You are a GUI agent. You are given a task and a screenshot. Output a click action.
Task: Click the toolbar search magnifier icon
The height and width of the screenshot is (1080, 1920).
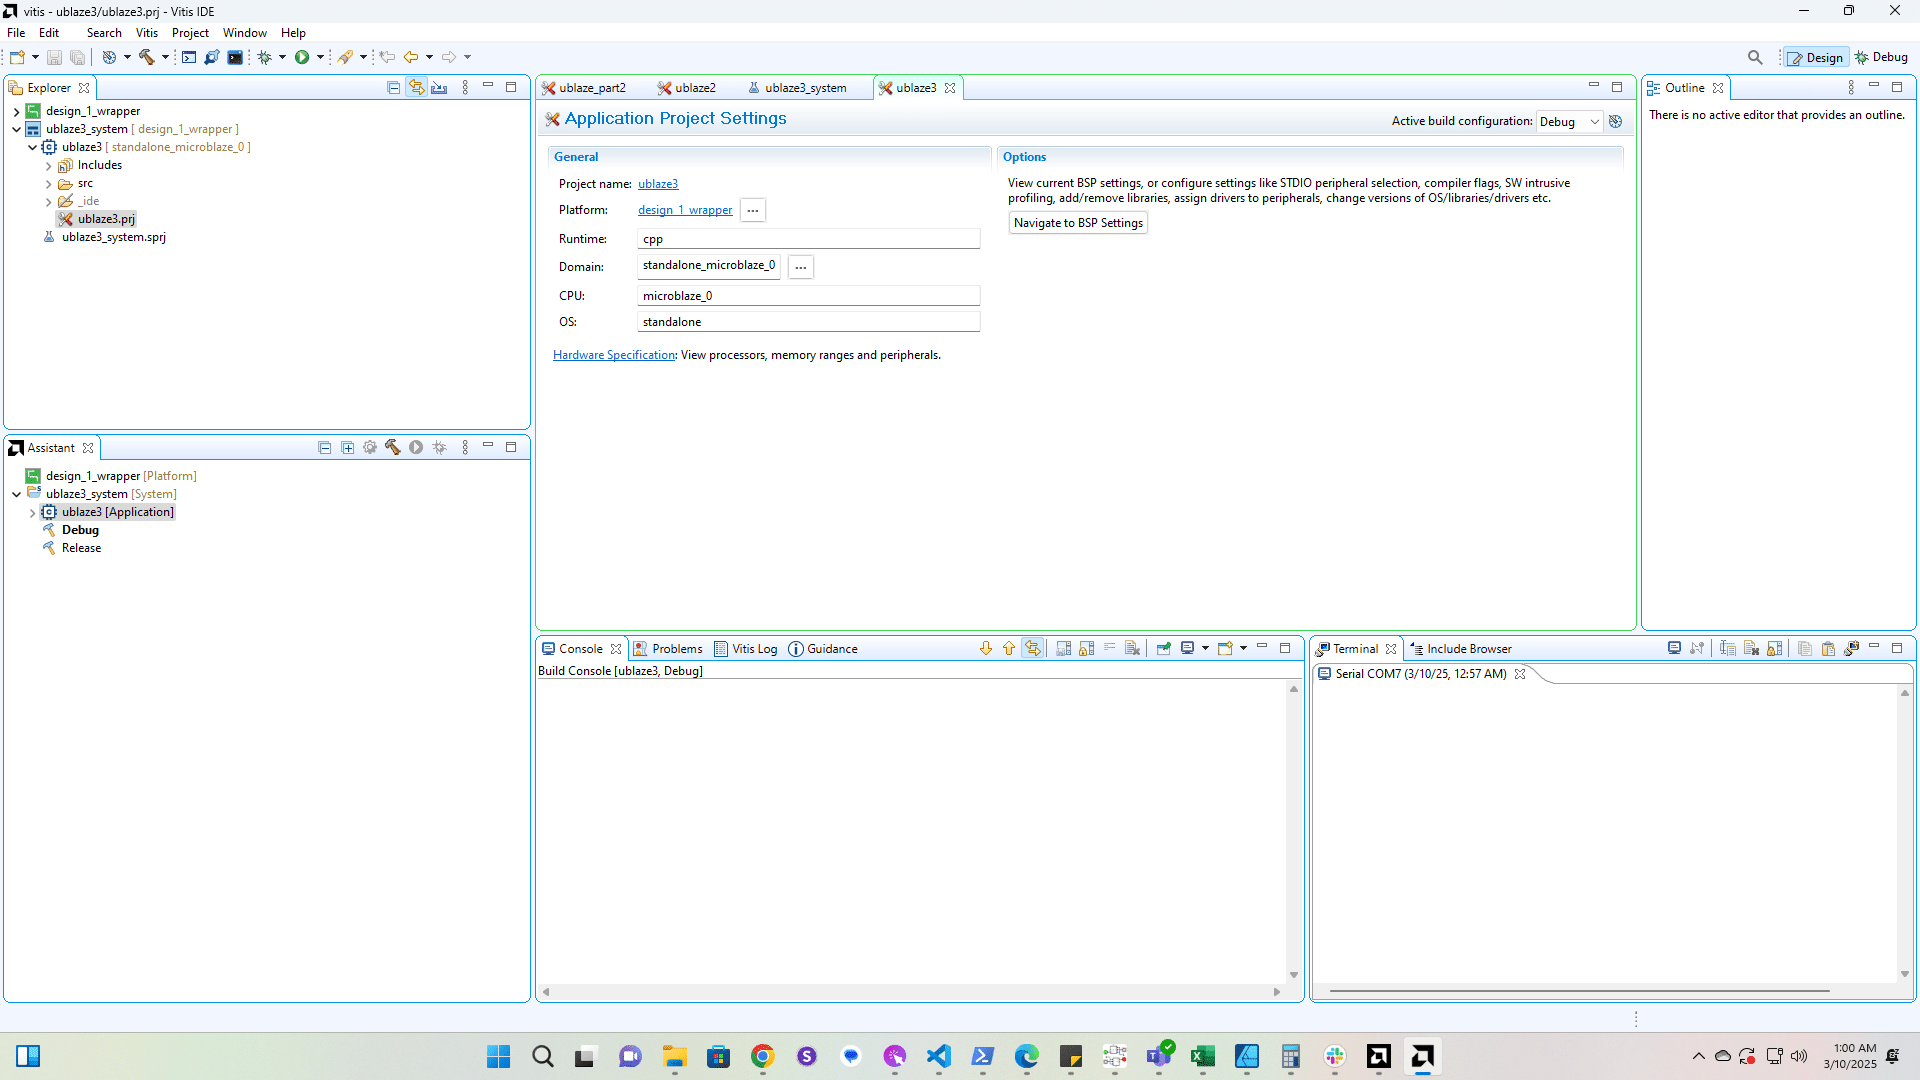(1755, 57)
